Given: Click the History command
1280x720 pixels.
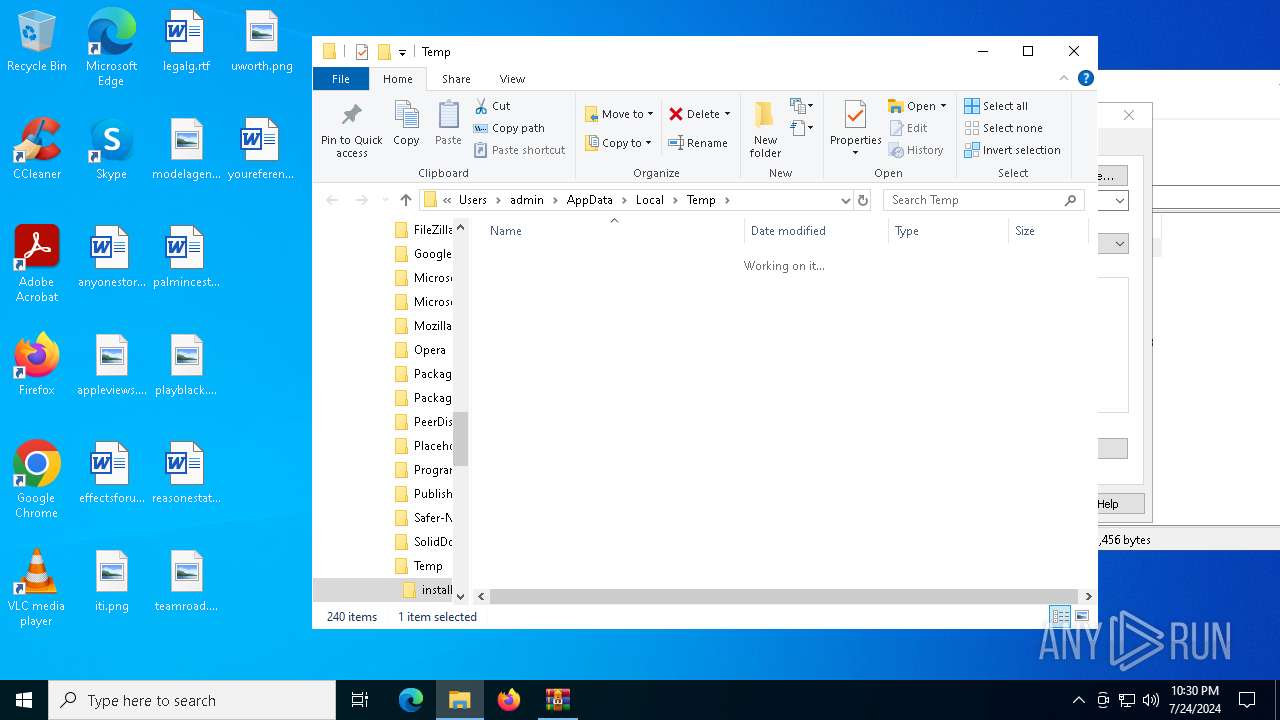Looking at the screenshot, I should tap(916, 150).
